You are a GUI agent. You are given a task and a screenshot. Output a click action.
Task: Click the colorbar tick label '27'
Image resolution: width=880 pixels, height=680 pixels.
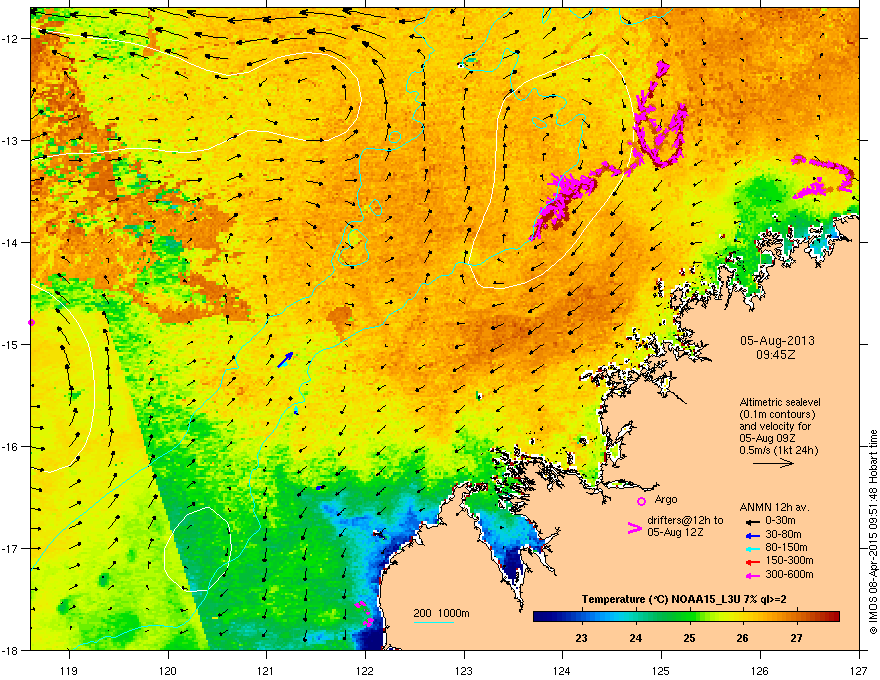pyautogui.click(x=796, y=638)
